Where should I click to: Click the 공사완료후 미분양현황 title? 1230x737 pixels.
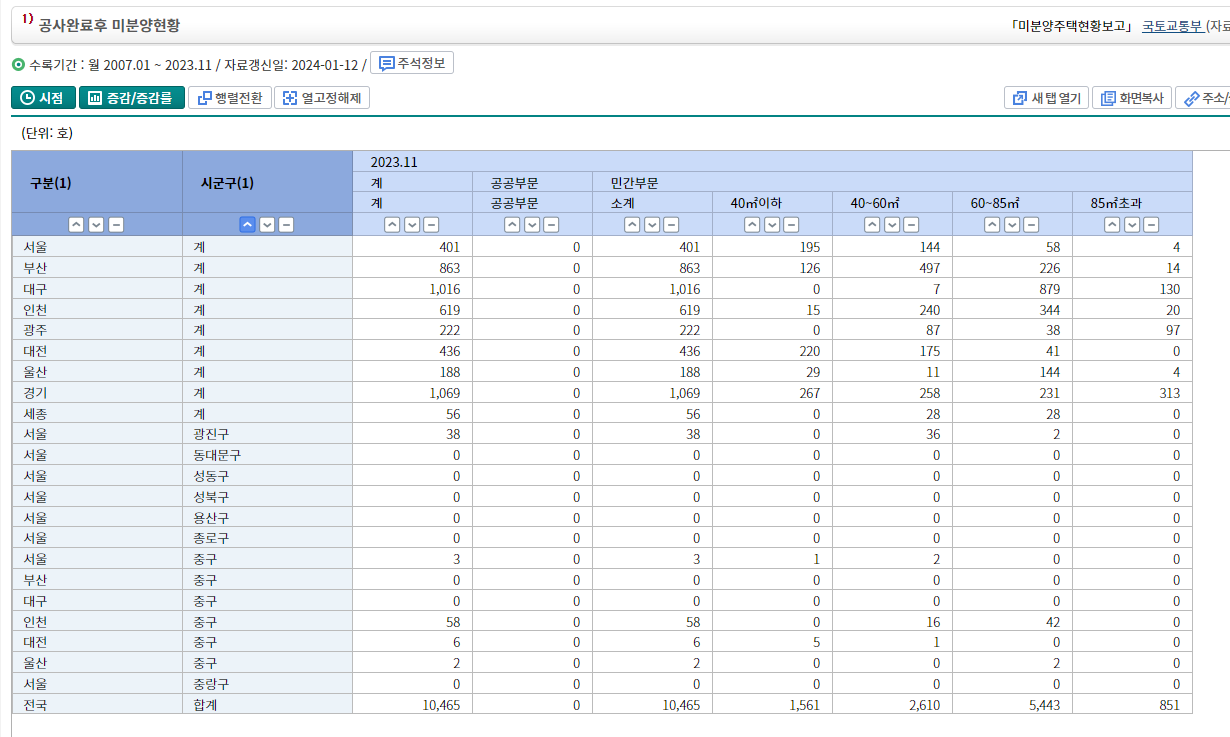pos(111,25)
